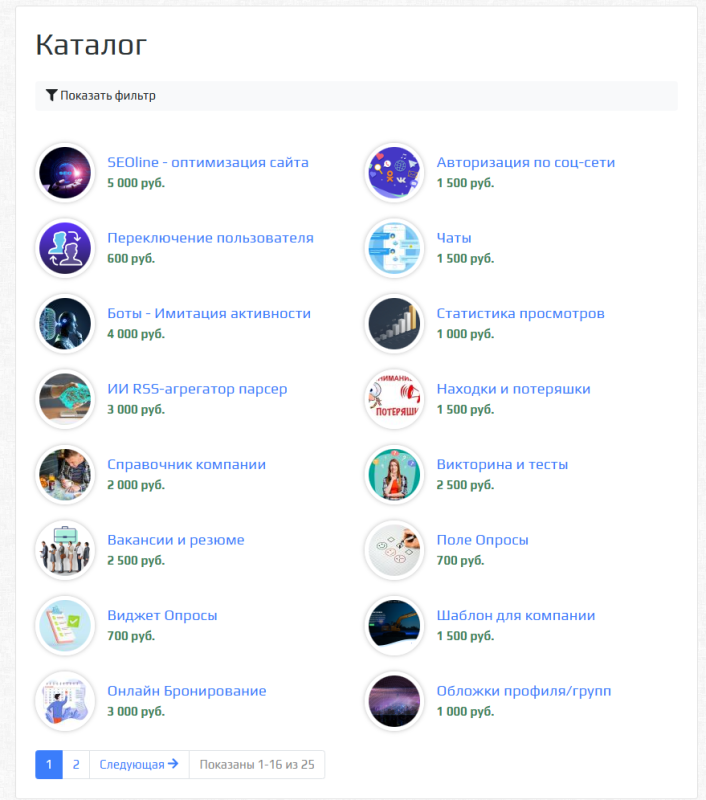Viewport: 706px width, 800px height.
Task: Open the Онлайн Бронирование calendar icon
Action: [x=65, y=701]
